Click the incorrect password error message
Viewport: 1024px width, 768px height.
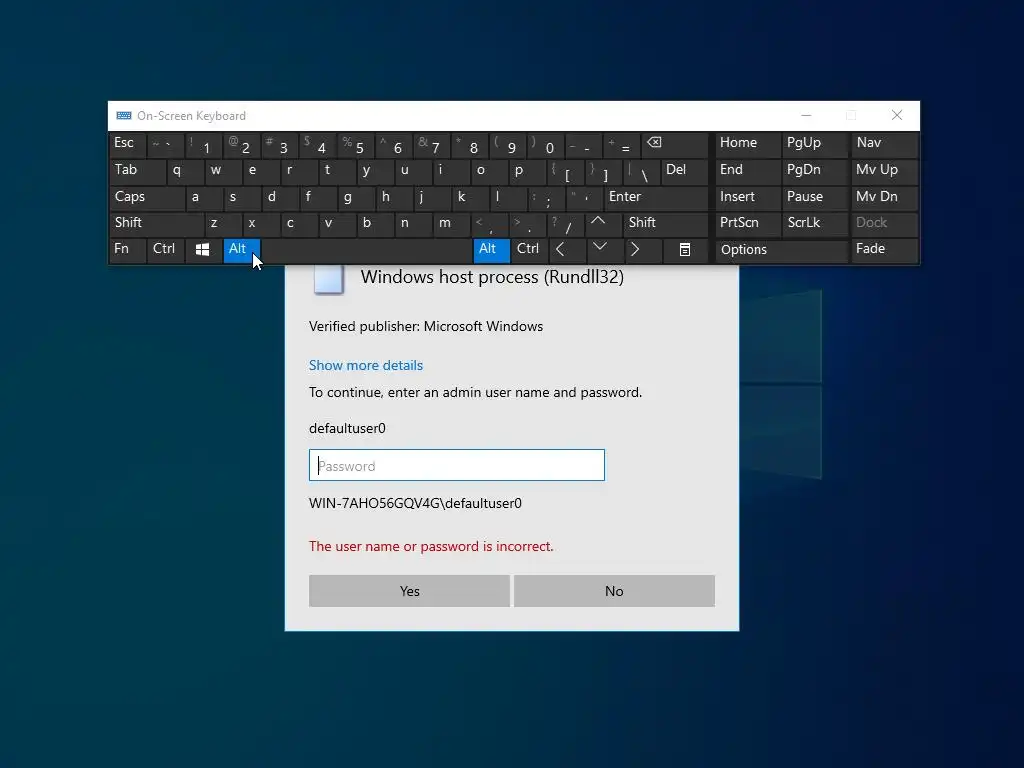(431, 546)
